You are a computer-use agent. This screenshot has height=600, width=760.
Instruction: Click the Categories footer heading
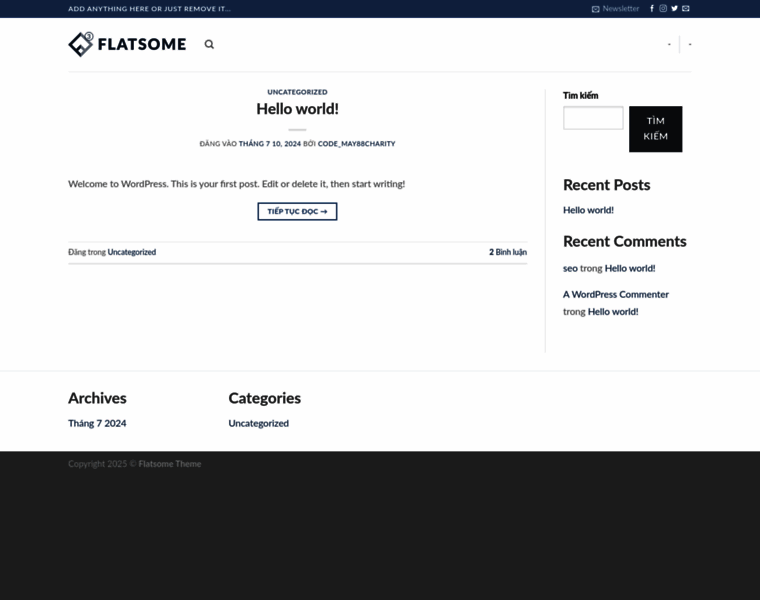(265, 398)
